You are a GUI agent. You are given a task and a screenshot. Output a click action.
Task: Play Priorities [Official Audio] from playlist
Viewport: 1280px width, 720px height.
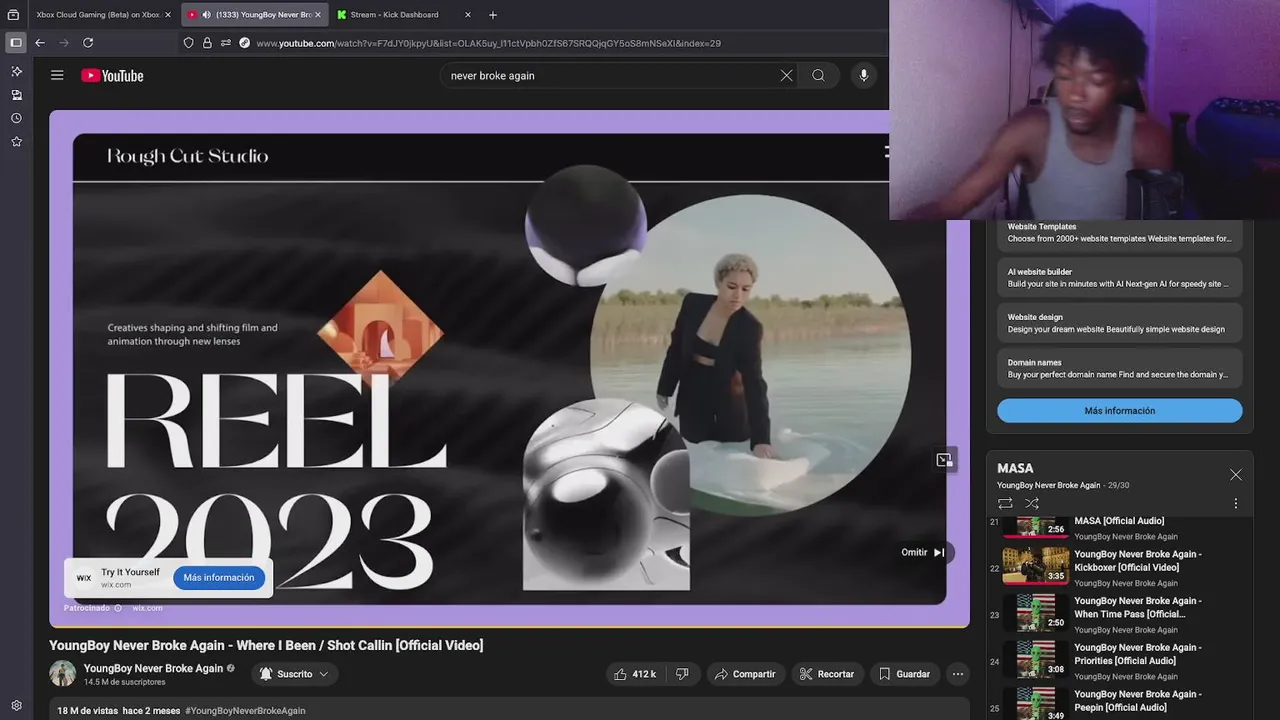[1119, 660]
